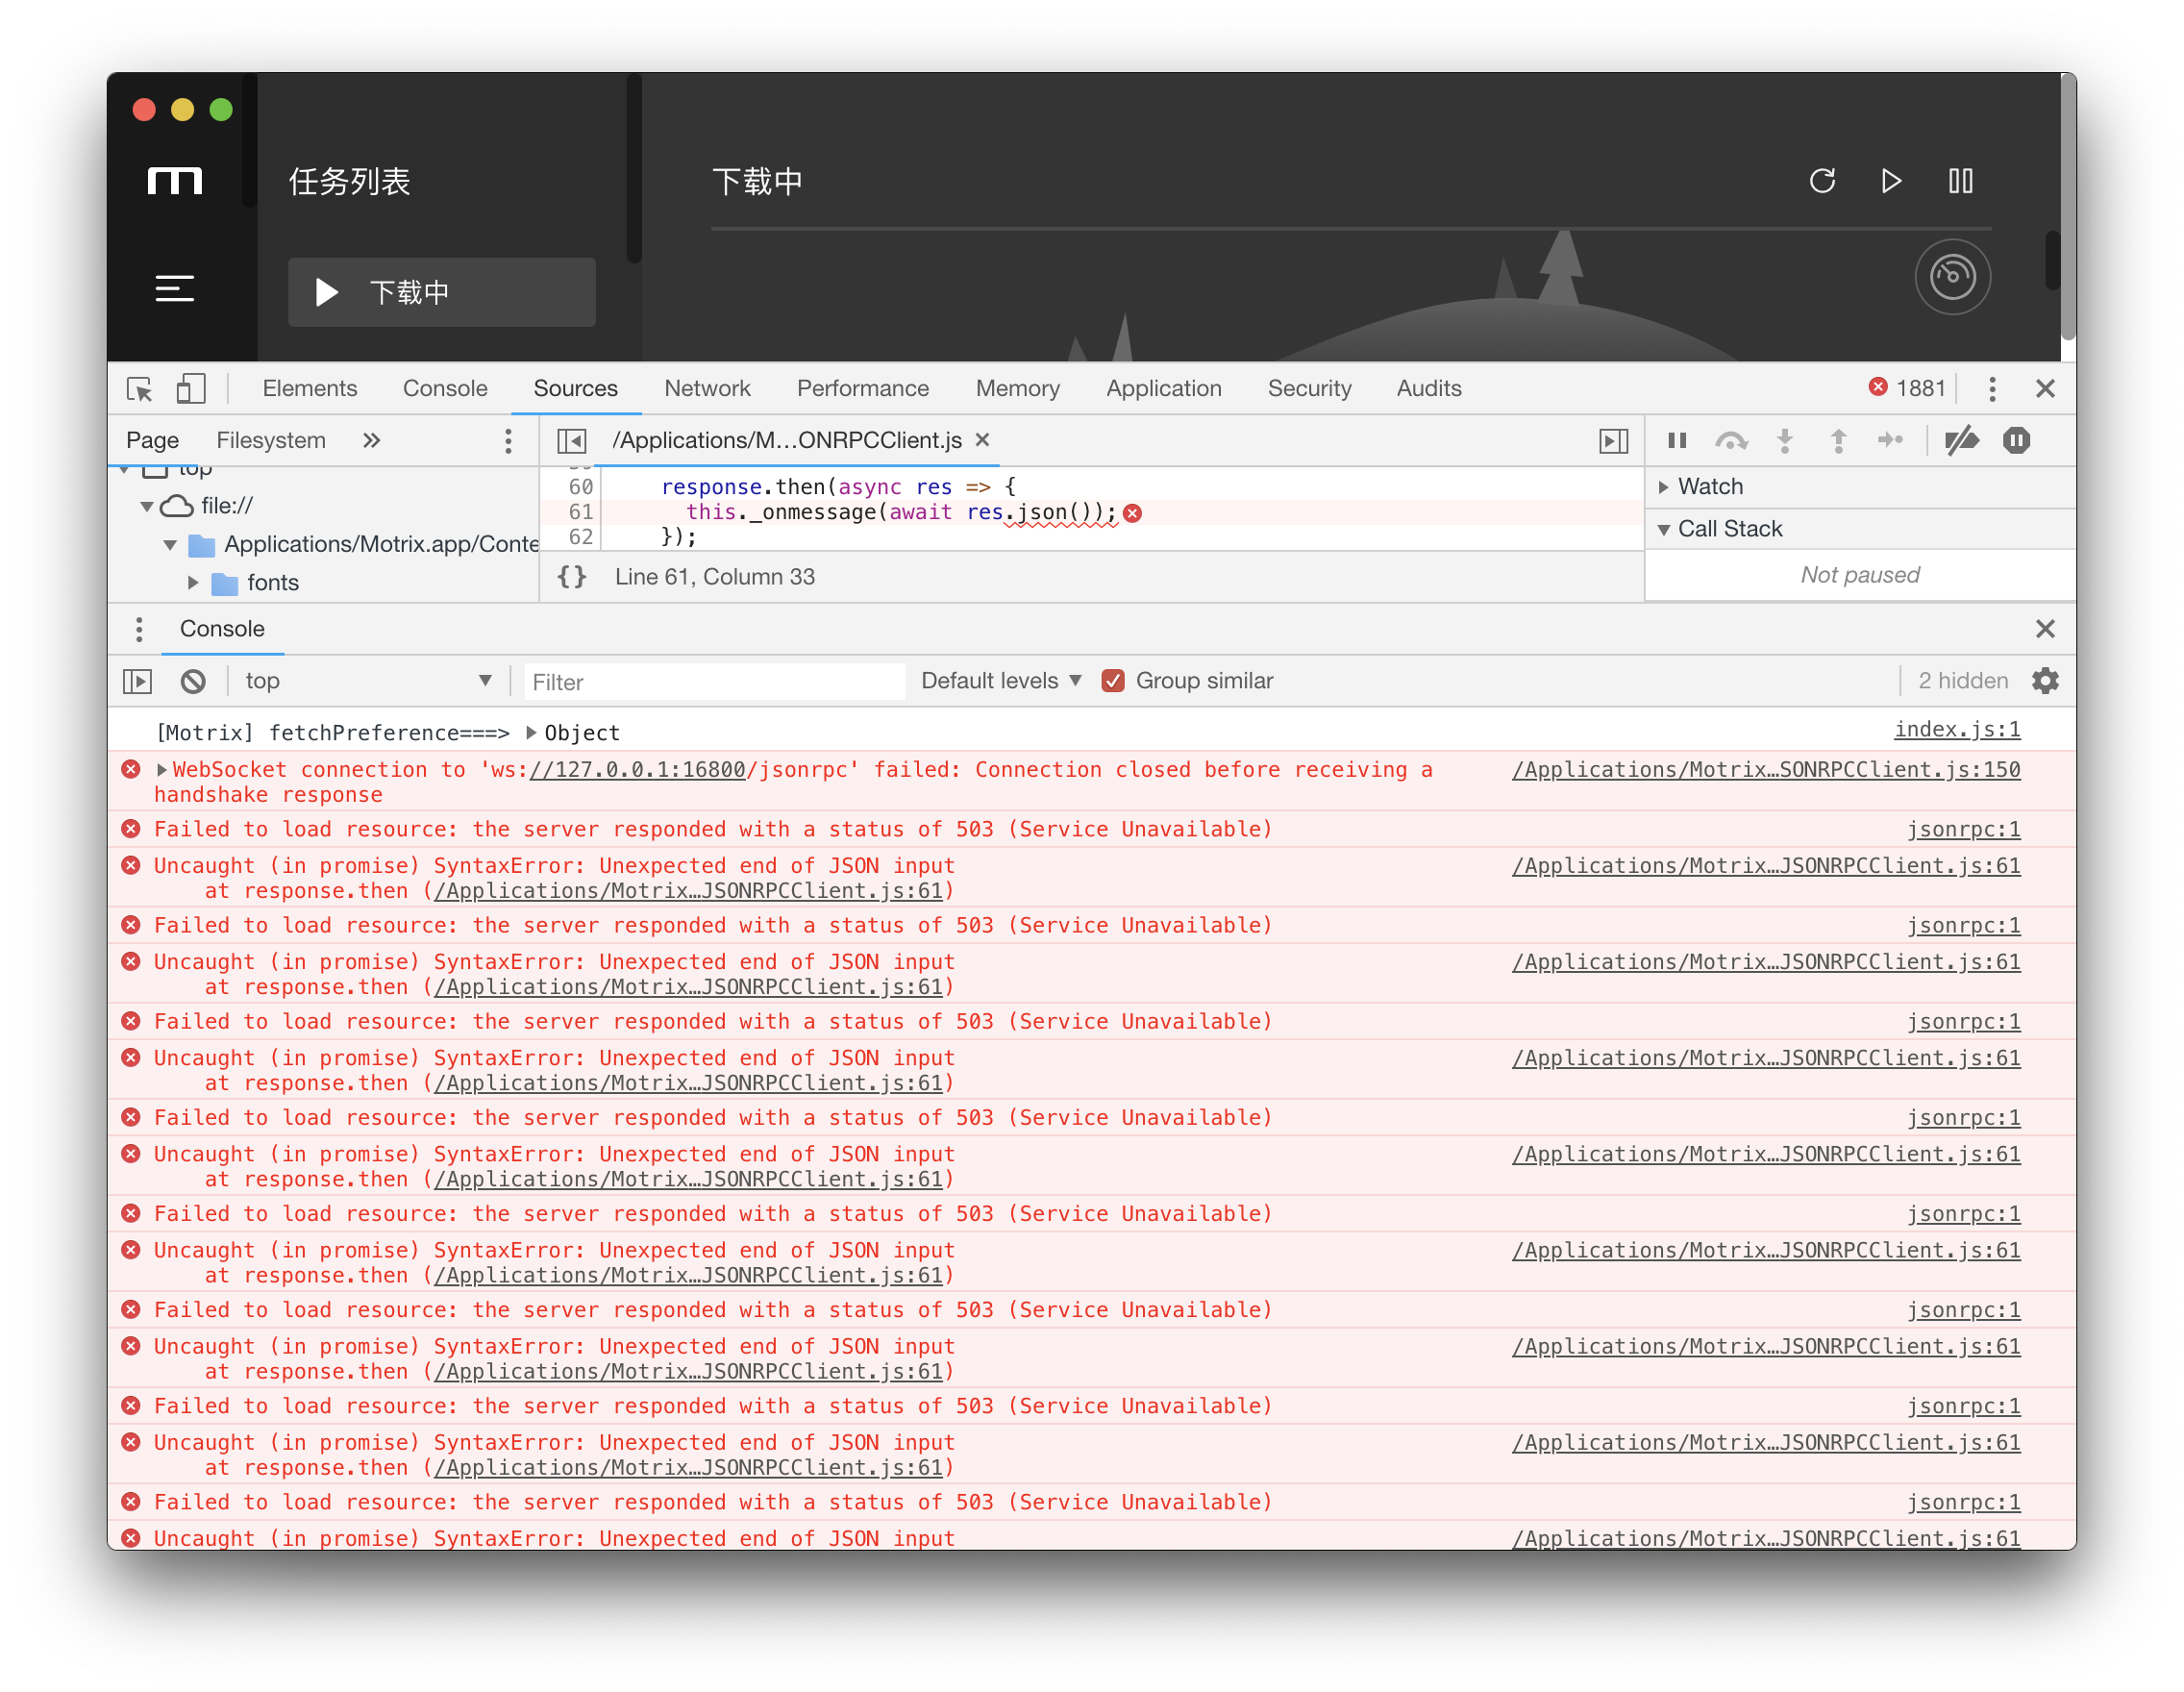This screenshot has width=2184, height=1692.
Task: Open the index.js:1 source link
Action: click(1956, 730)
